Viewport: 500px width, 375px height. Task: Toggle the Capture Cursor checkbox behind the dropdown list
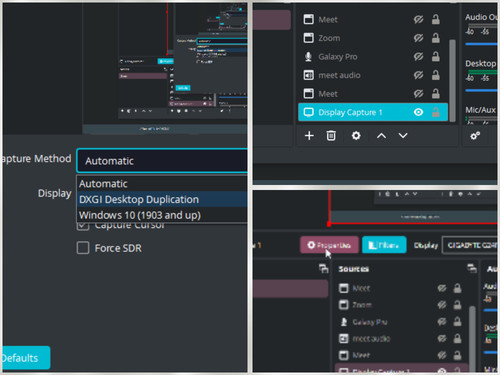(83, 226)
